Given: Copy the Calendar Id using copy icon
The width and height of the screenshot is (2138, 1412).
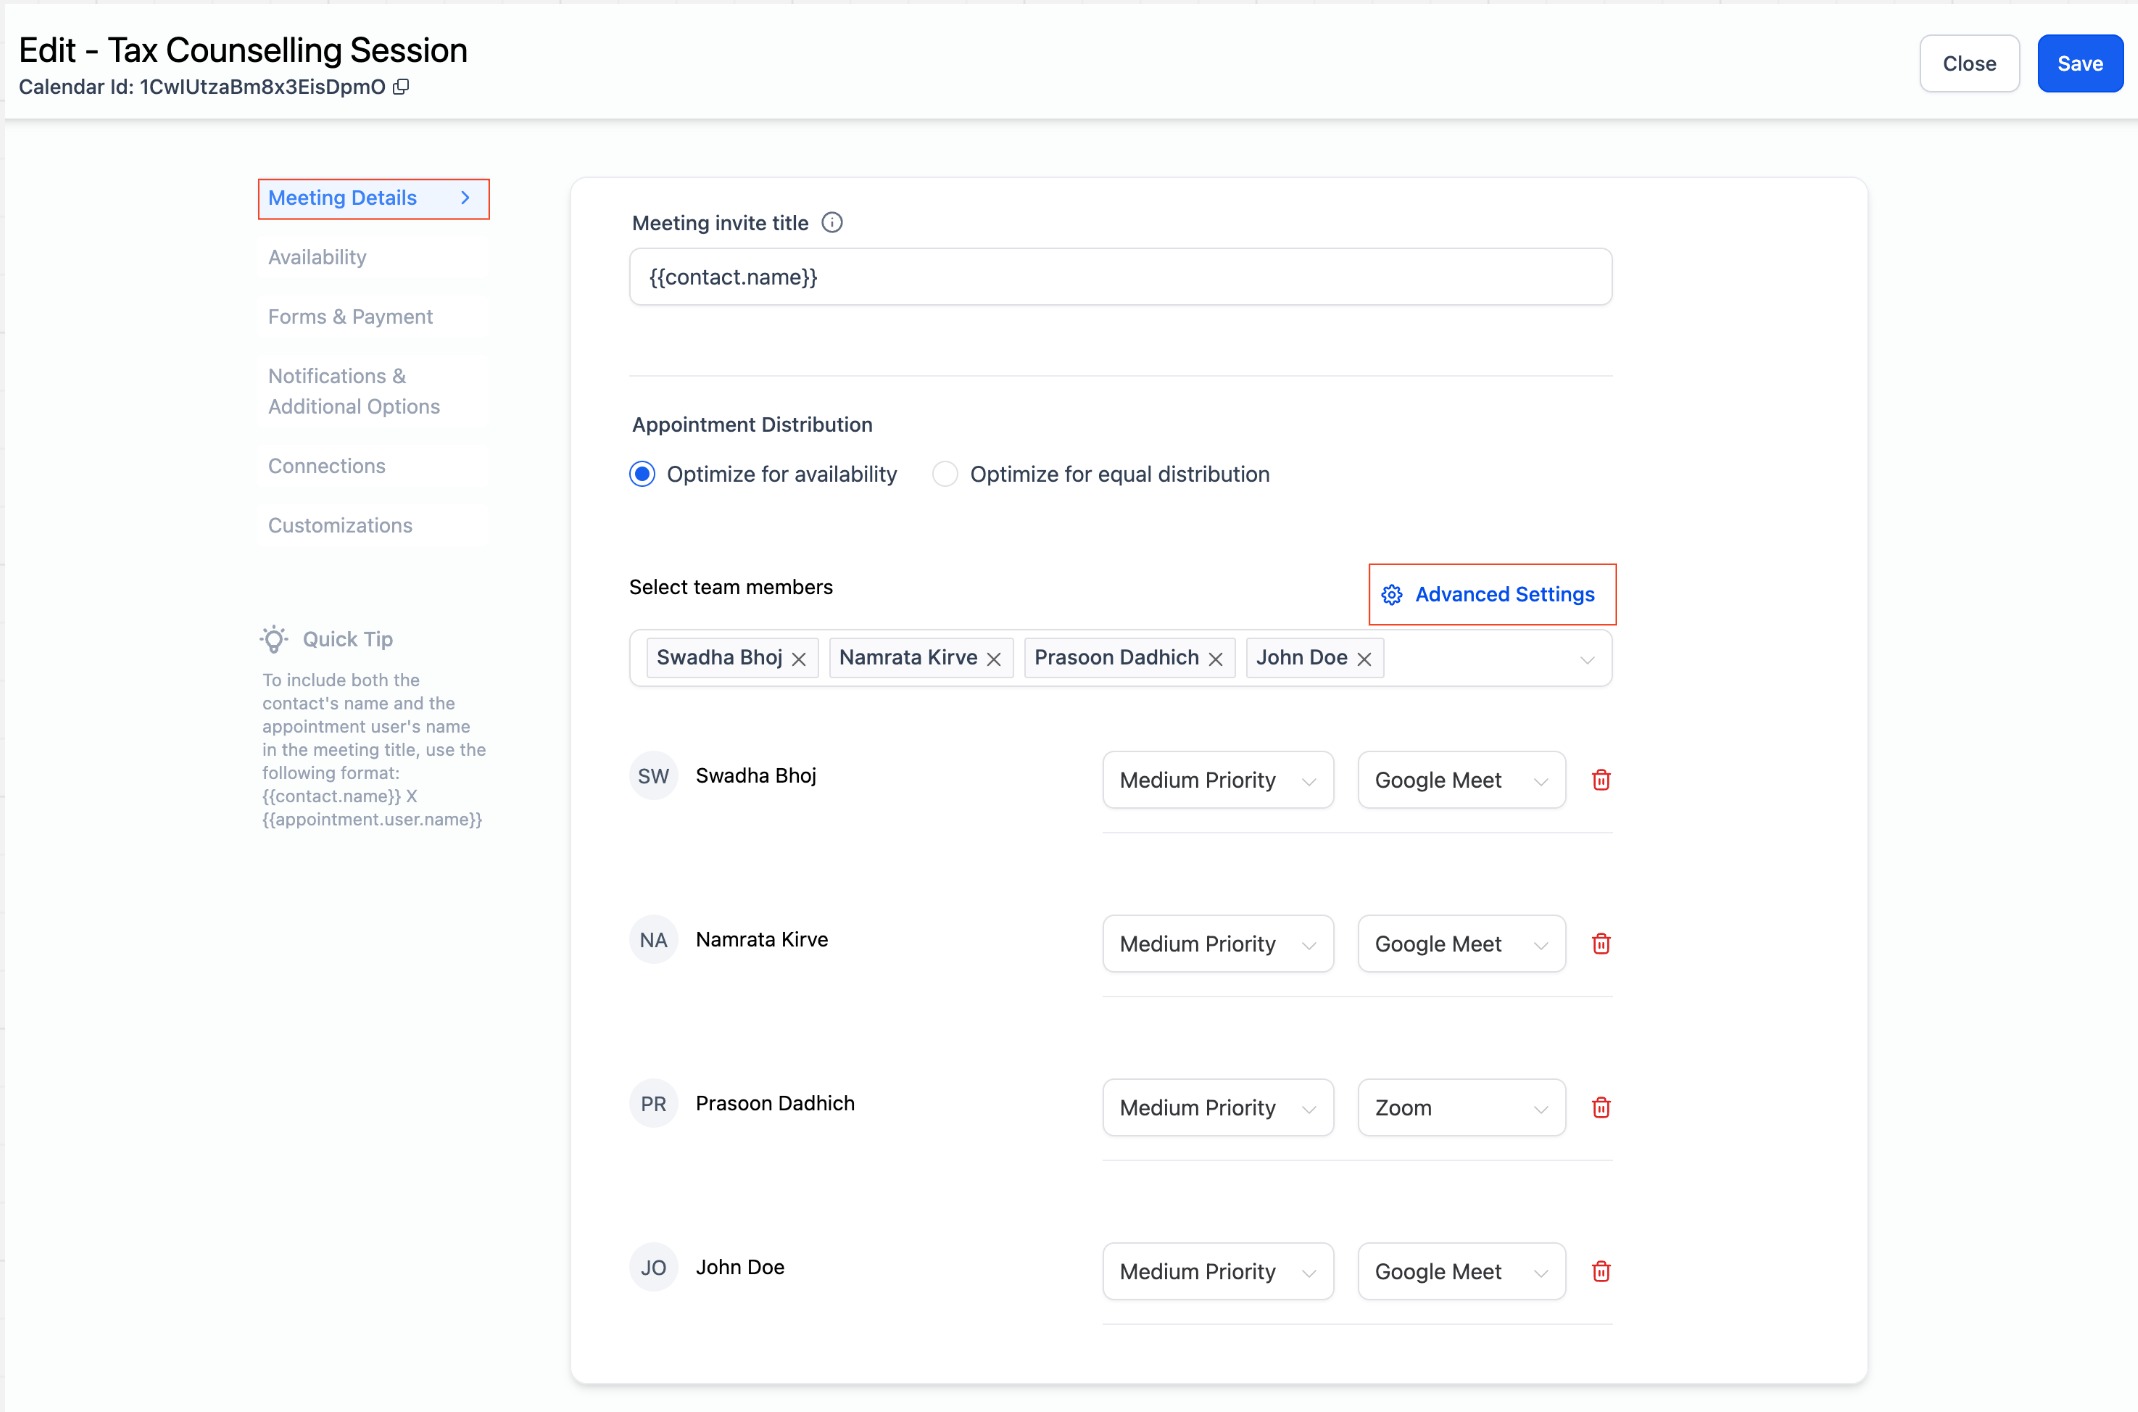Looking at the screenshot, I should click(x=401, y=87).
